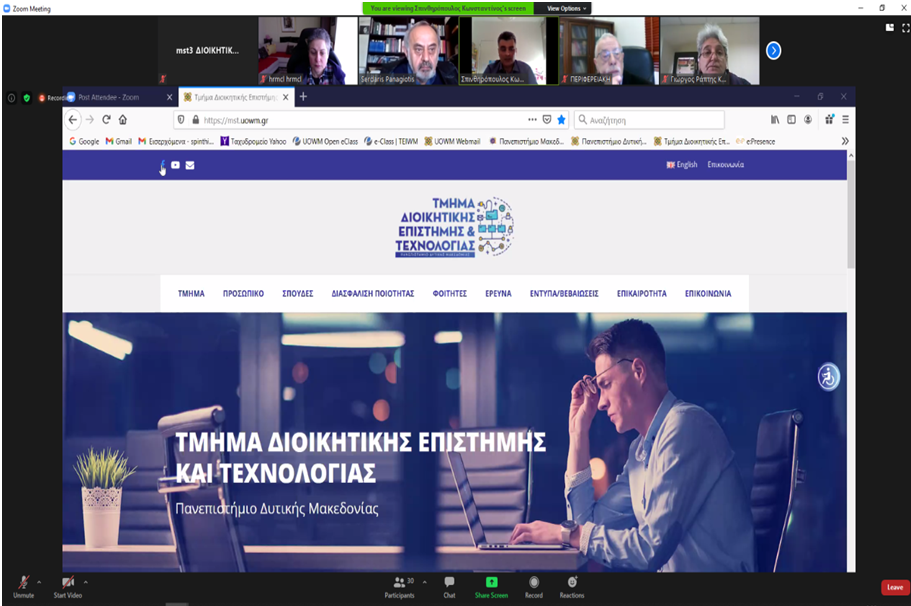Open the ΔΙΑΣΦΑΛΙΣΗ ΠΟΙΟΤΗΤΑΣ menu
911x606 pixels.
pos(373,293)
